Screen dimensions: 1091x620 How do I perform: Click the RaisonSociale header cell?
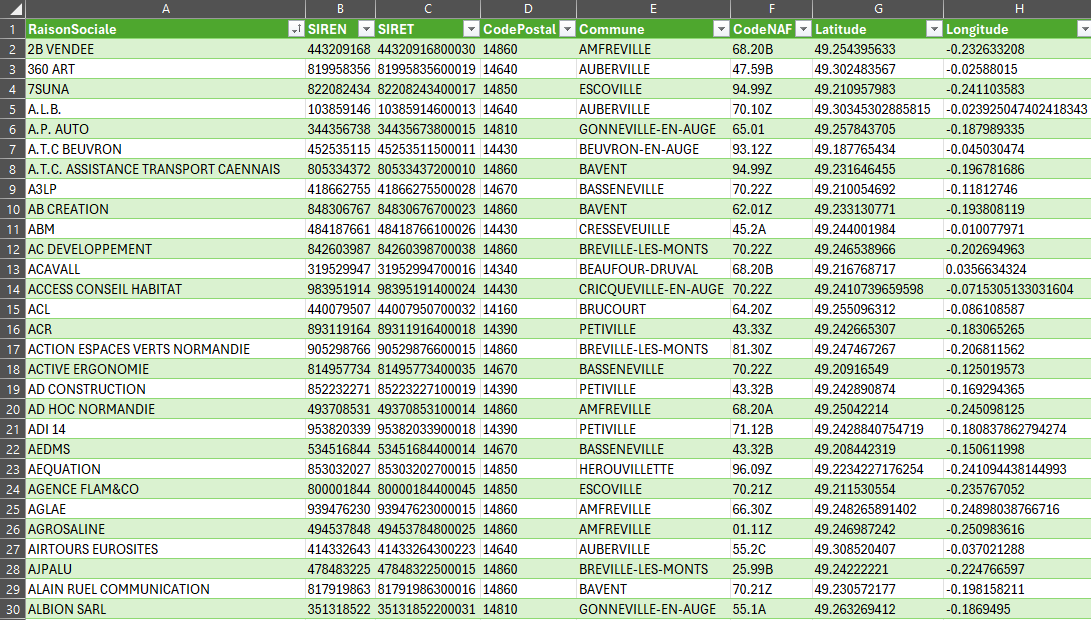pyautogui.click(x=166, y=29)
